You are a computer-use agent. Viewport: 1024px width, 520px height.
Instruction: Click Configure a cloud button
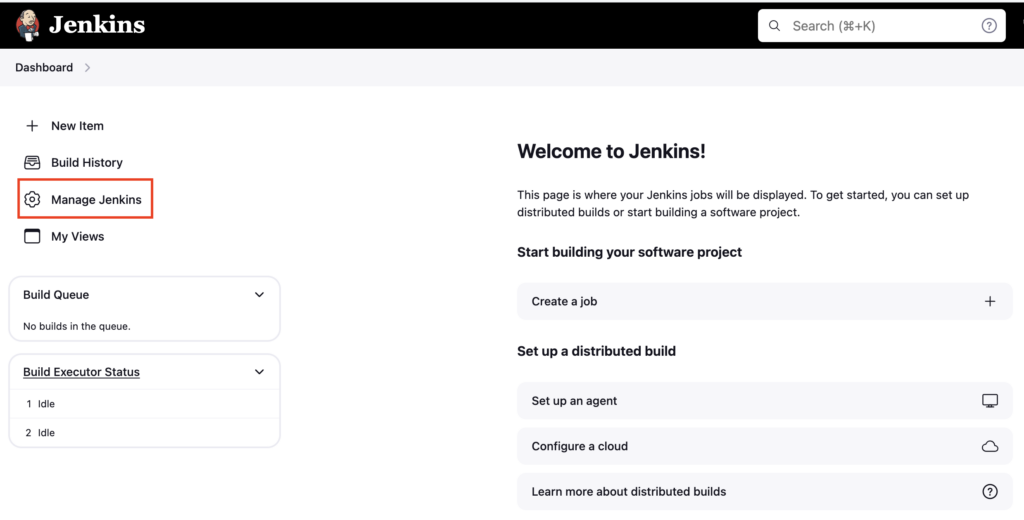(765, 446)
